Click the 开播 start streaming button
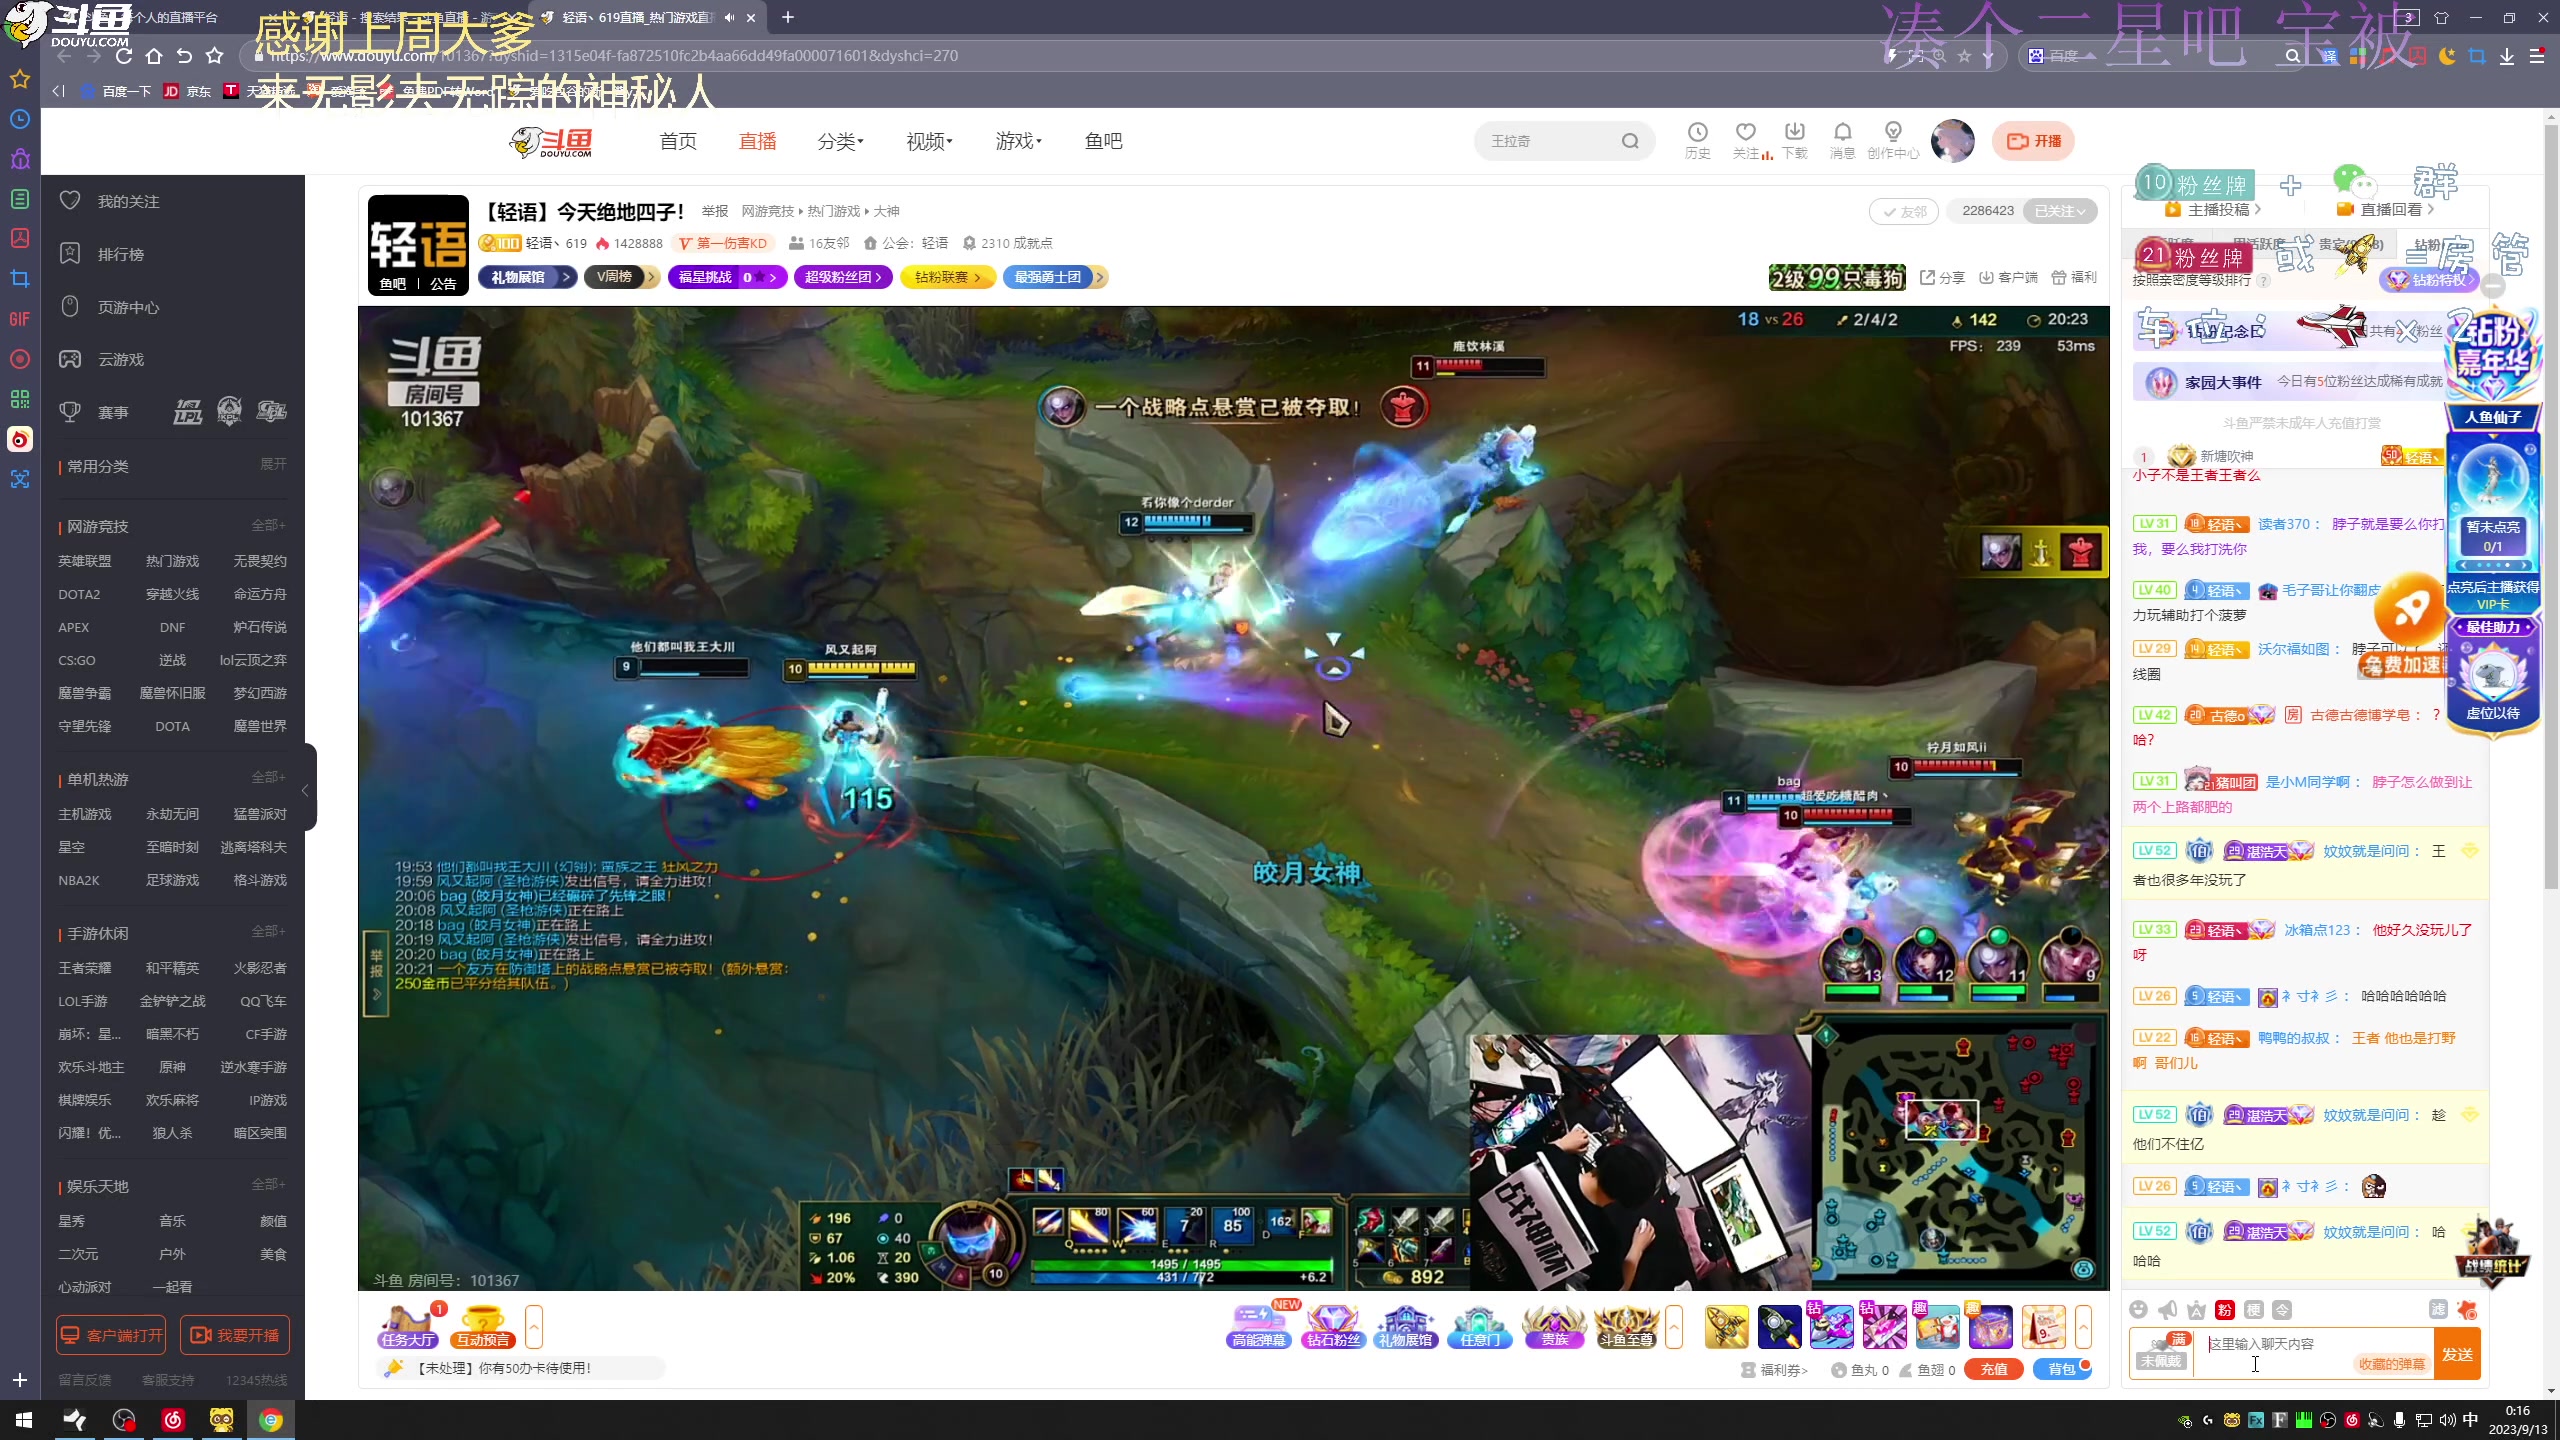This screenshot has width=2560, height=1440. 2033,141
